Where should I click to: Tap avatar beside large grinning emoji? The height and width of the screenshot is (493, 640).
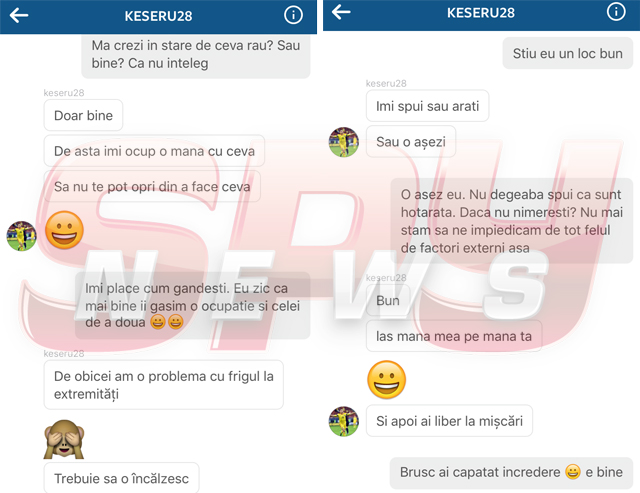tap(22, 236)
